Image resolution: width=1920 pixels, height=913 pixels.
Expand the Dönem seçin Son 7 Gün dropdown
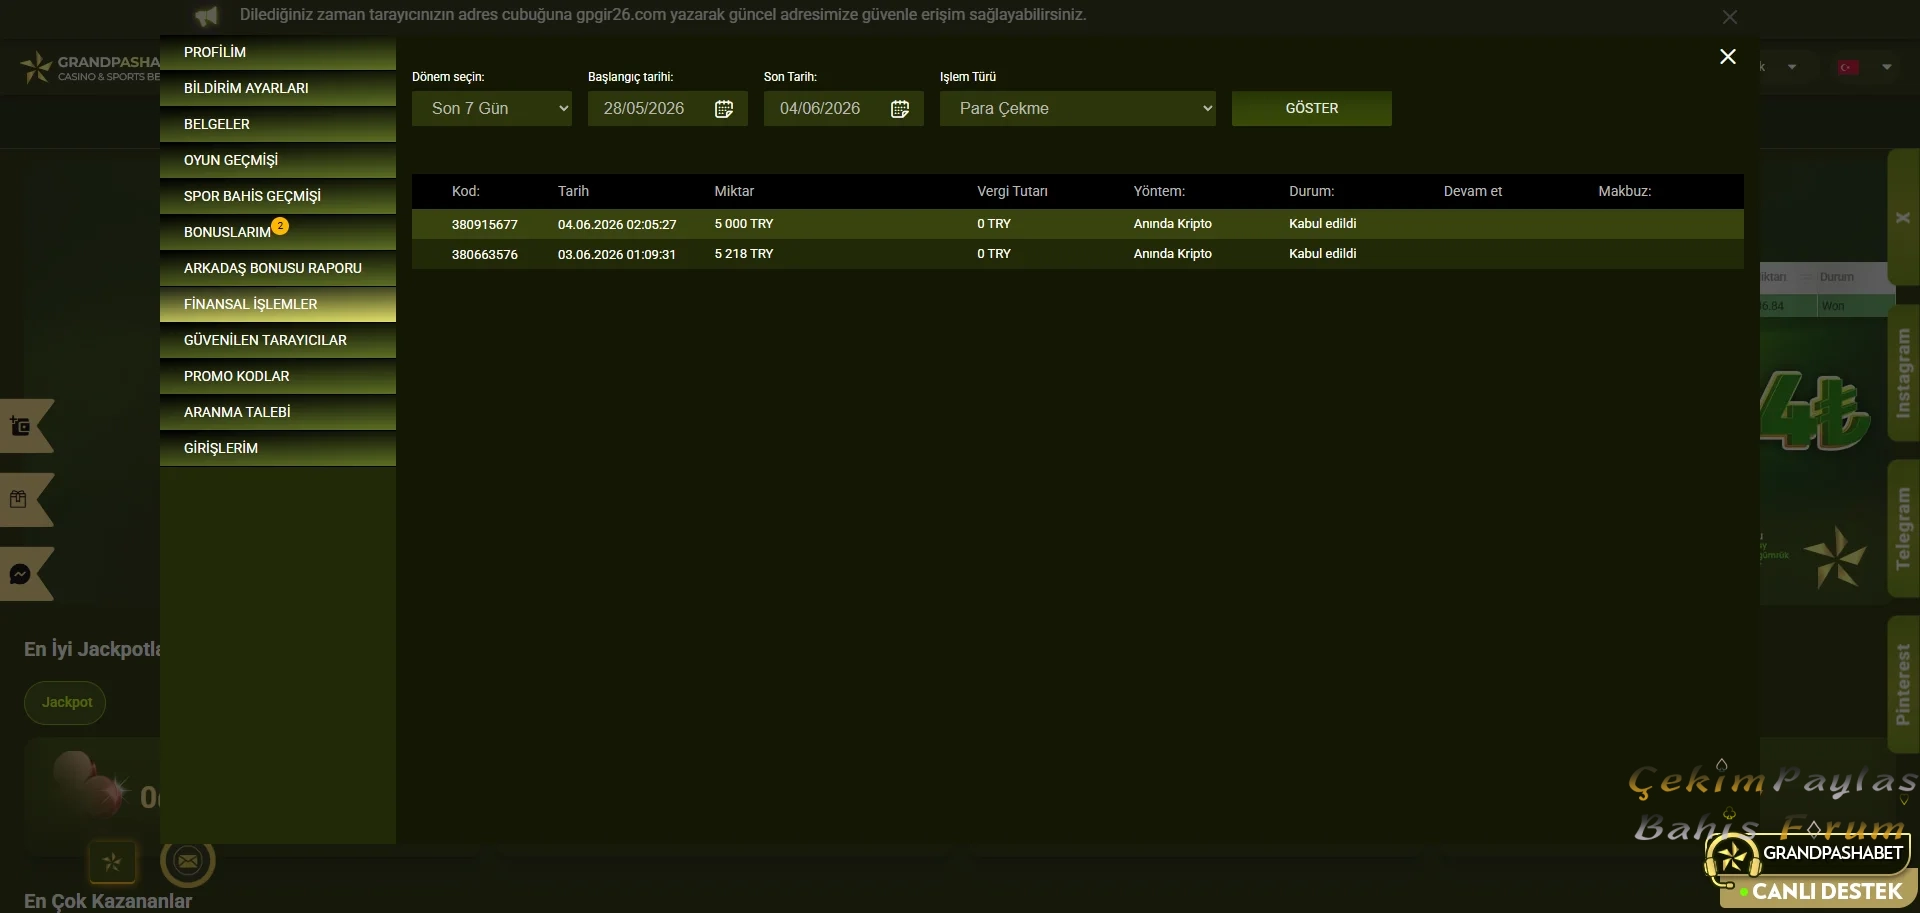(x=492, y=108)
